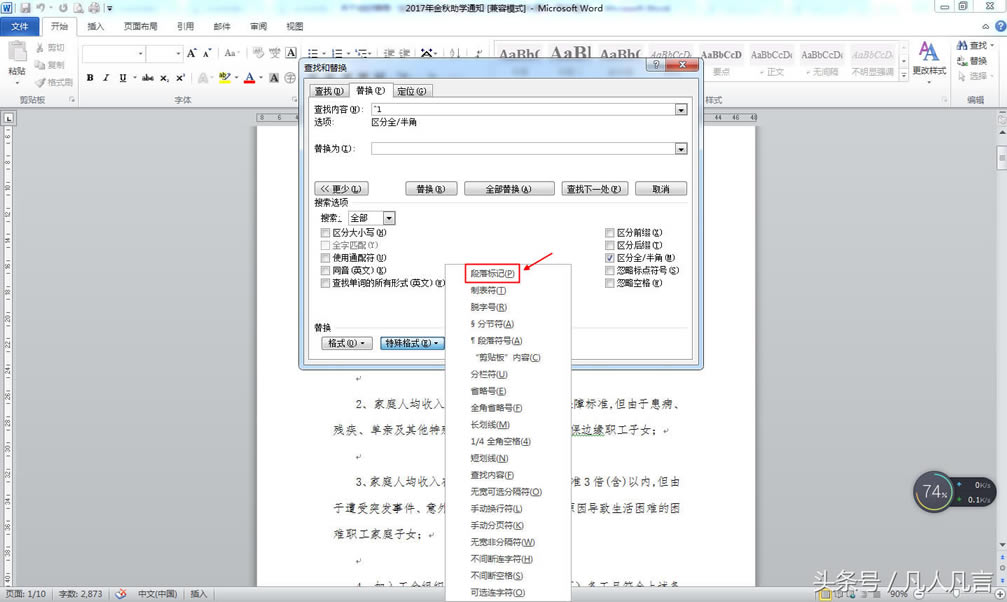
Task: Click the Save icon in quick access toolbar
Action: [x=25, y=8]
